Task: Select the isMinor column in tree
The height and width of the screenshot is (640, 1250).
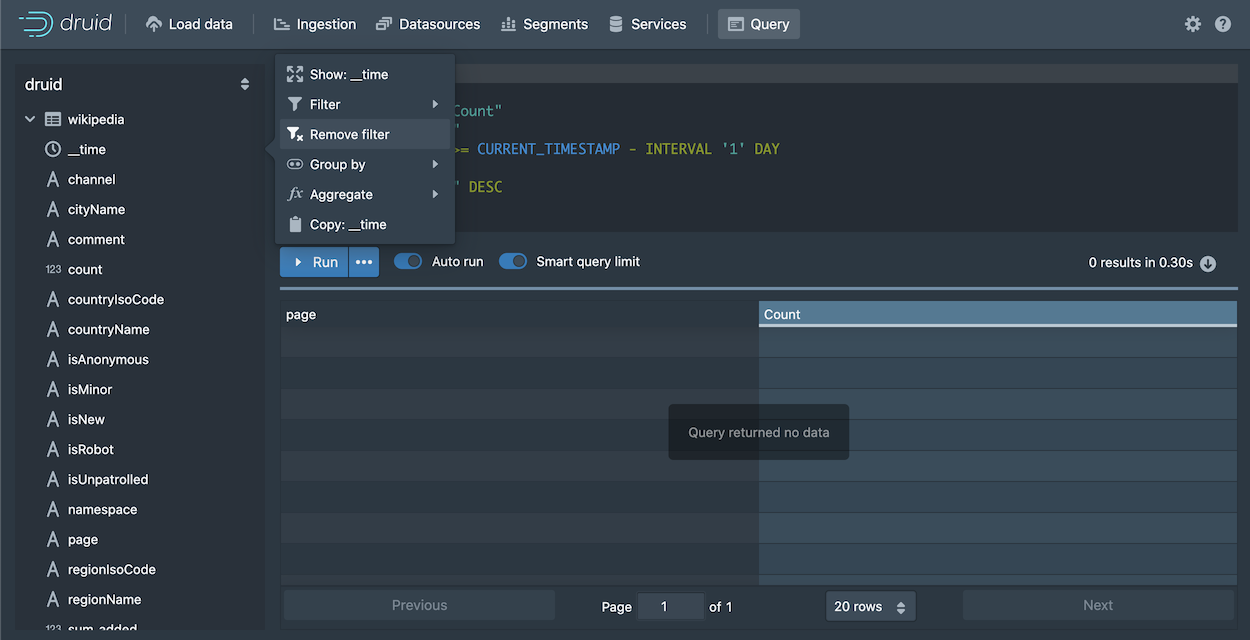Action: pos(90,389)
